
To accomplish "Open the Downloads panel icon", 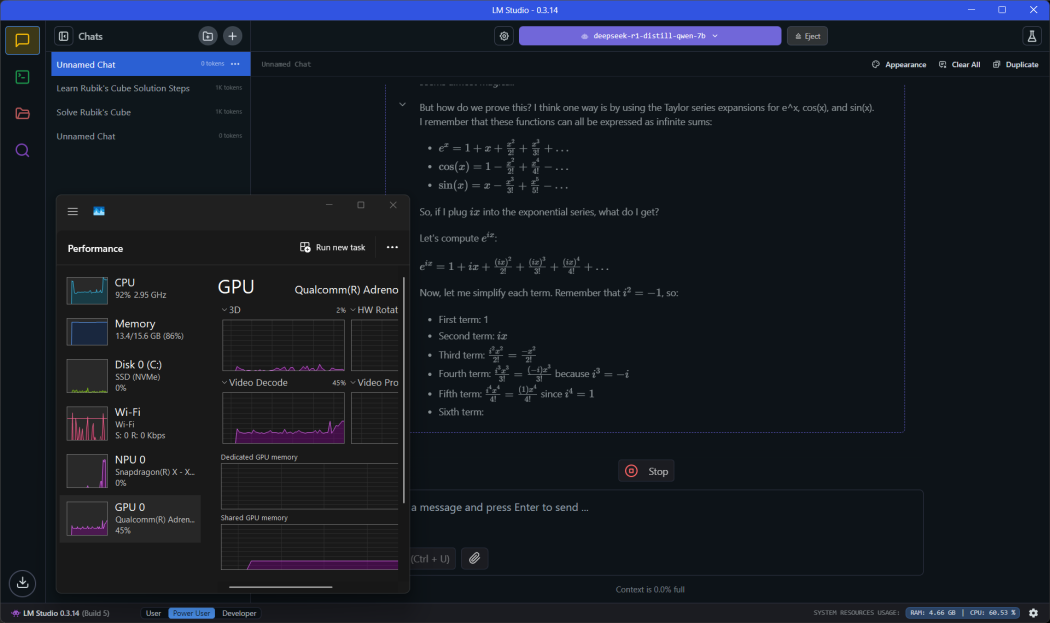I will pyautogui.click(x=22, y=582).
